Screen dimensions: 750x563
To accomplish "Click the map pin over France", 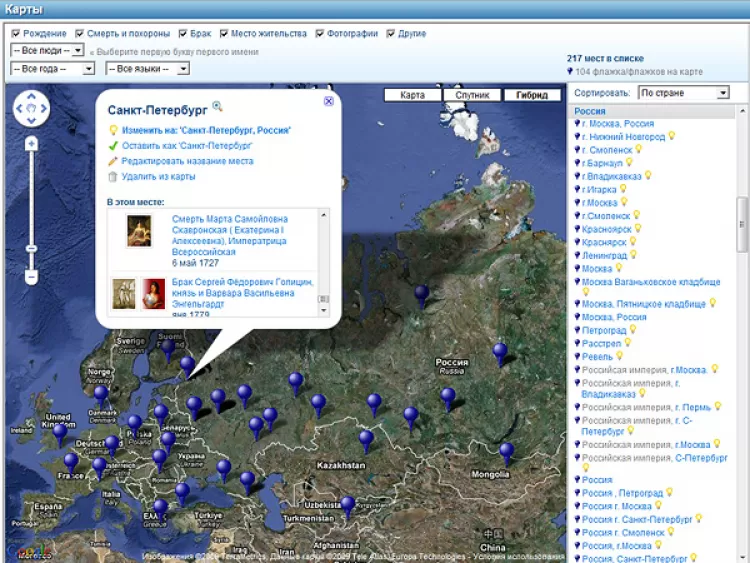I will 71,464.
